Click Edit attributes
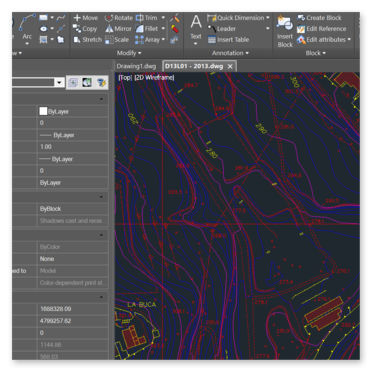The image size is (370, 370). coord(321,40)
